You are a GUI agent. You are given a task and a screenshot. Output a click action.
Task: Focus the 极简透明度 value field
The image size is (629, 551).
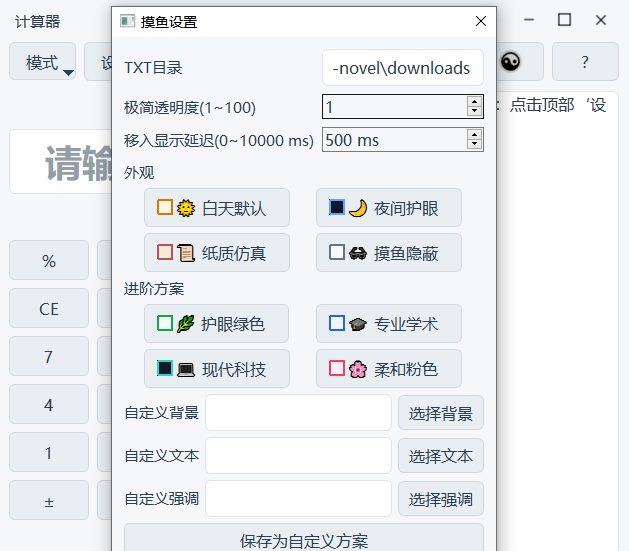tap(395, 107)
